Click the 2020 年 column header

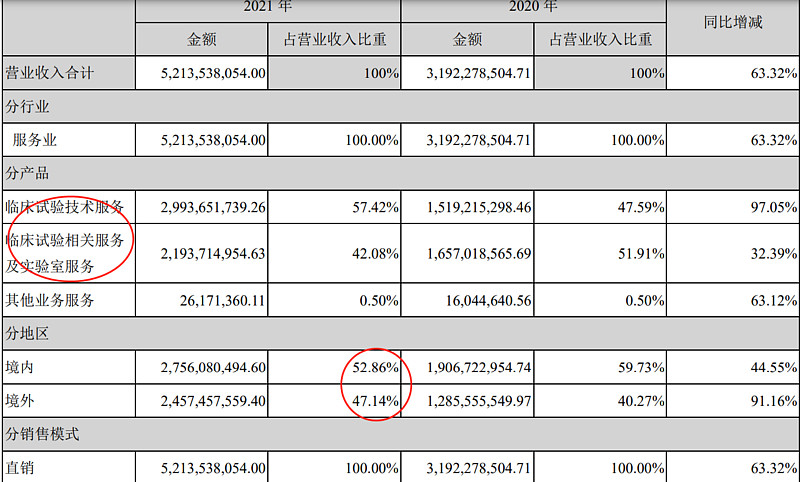[x=533, y=6]
